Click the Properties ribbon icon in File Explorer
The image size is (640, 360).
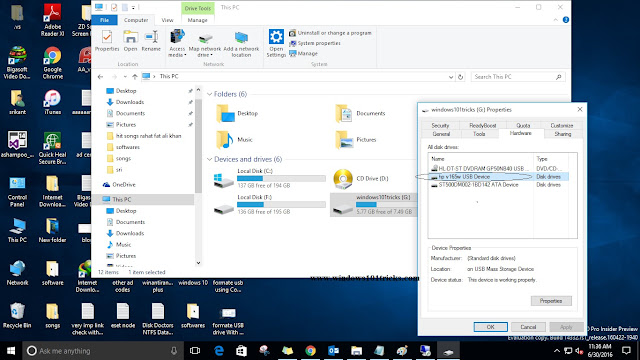coord(107,41)
